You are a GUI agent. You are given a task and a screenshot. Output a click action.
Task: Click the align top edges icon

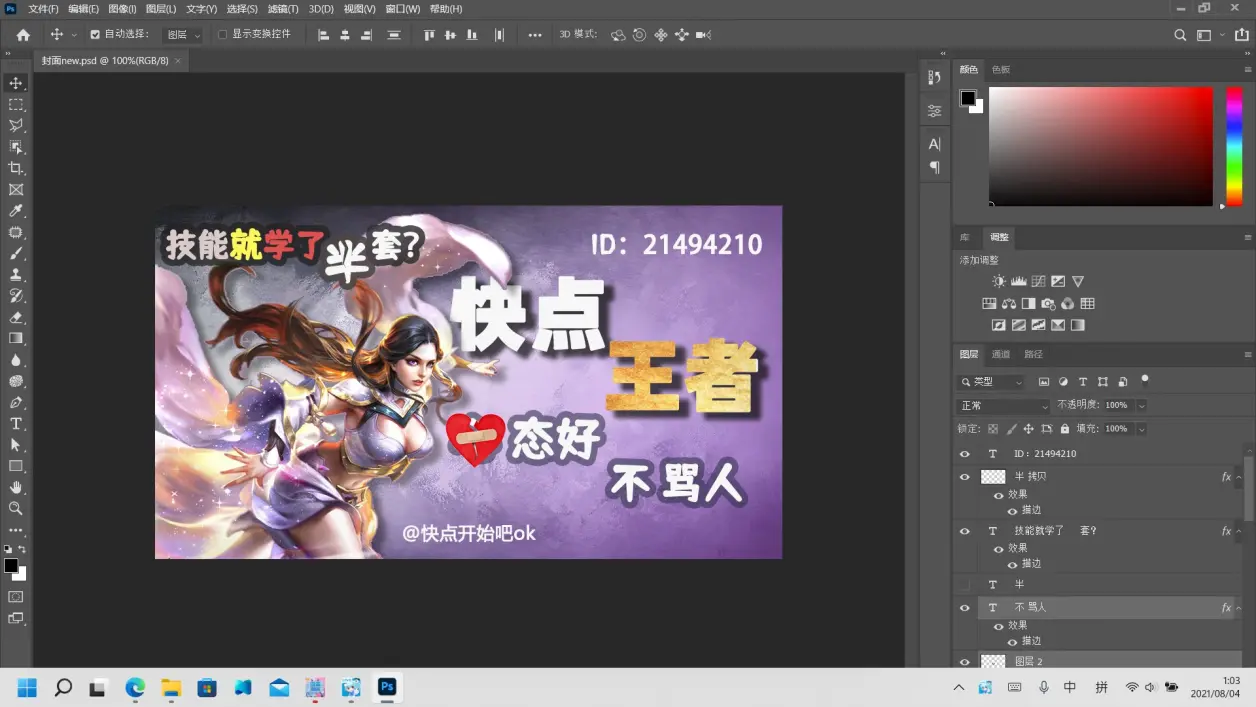click(429, 35)
